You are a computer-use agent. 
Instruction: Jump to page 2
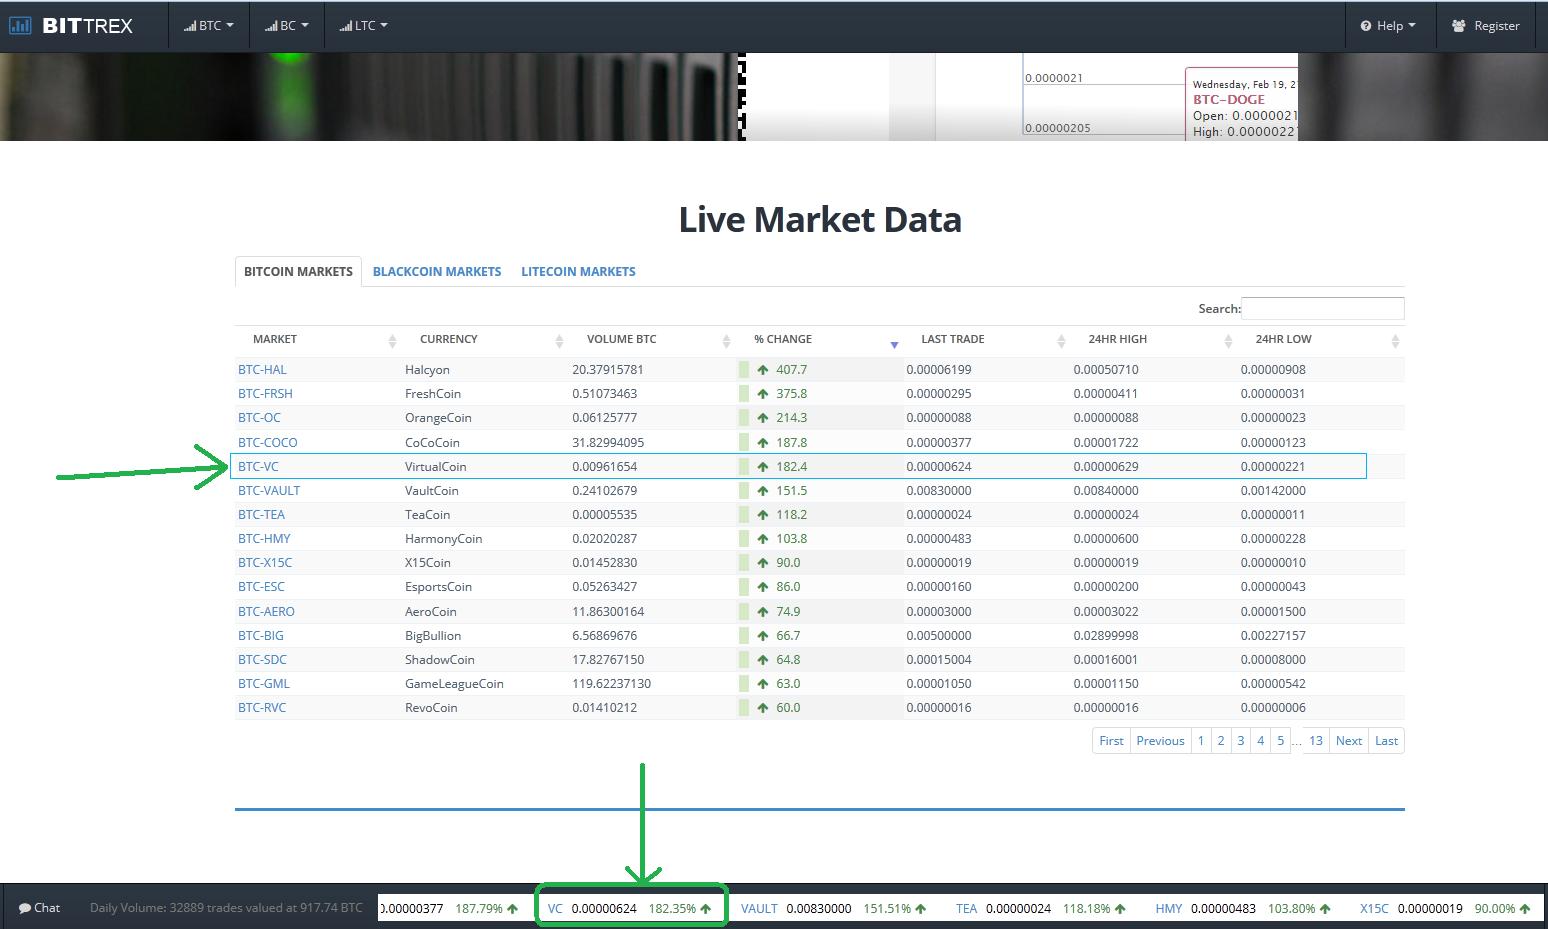[x=1221, y=740]
